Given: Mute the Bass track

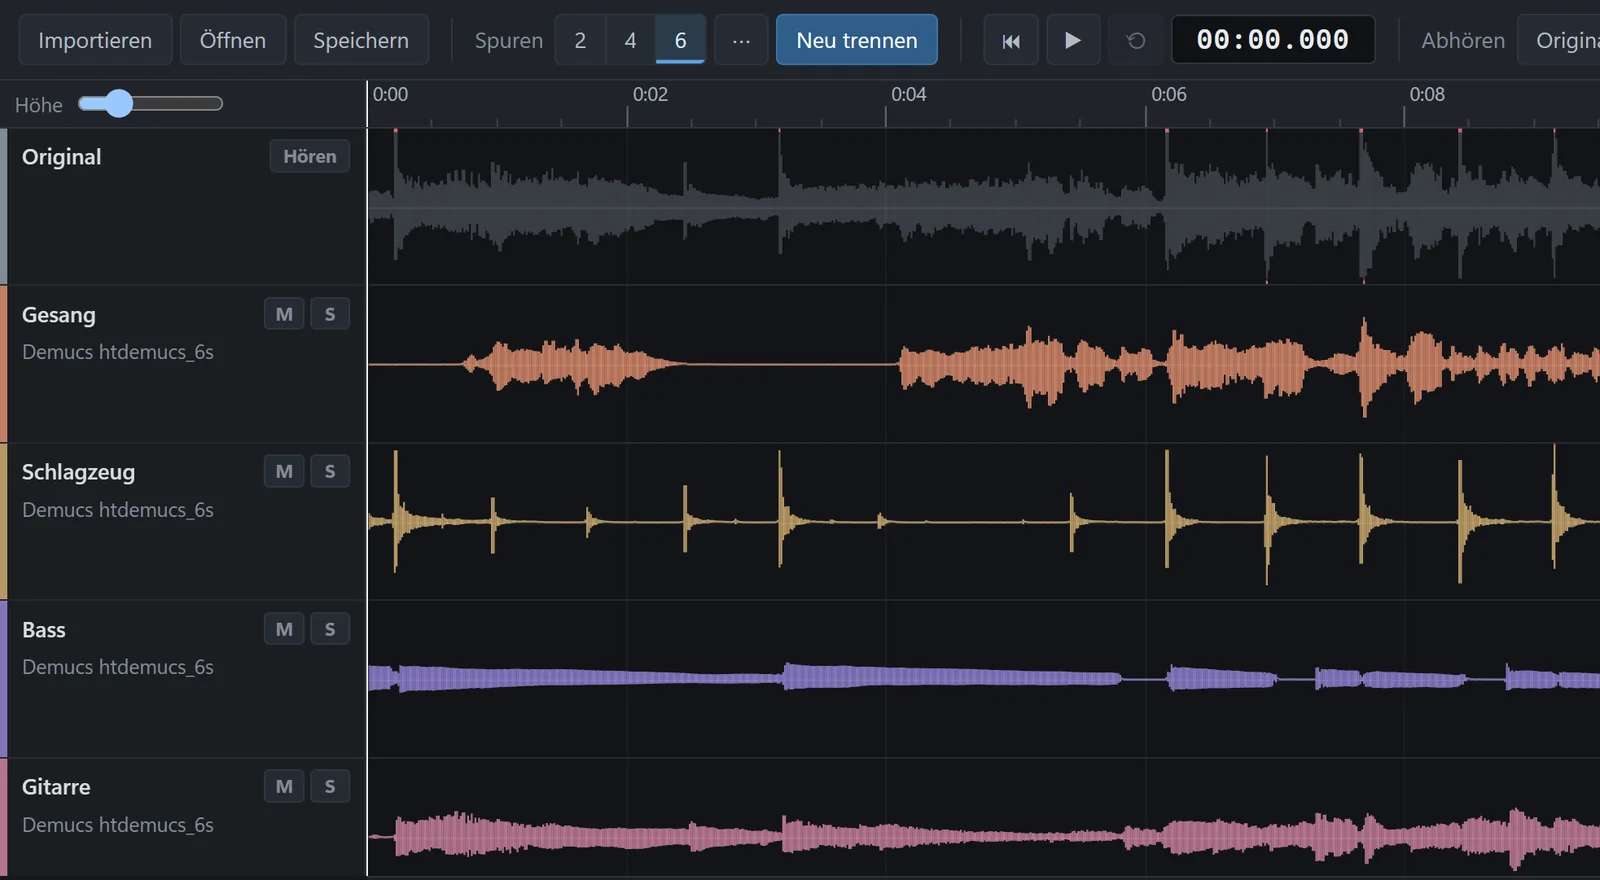Looking at the screenshot, I should pyautogui.click(x=284, y=629).
